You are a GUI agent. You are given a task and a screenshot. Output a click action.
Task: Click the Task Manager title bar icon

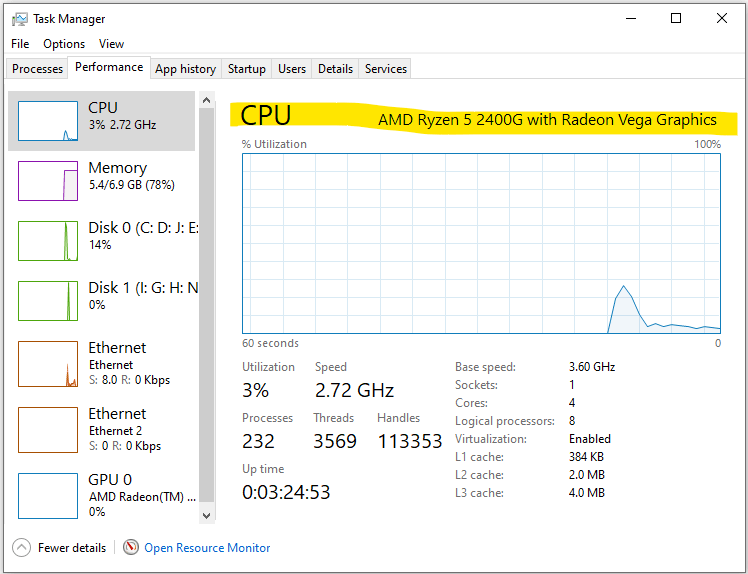[x=20, y=19]
